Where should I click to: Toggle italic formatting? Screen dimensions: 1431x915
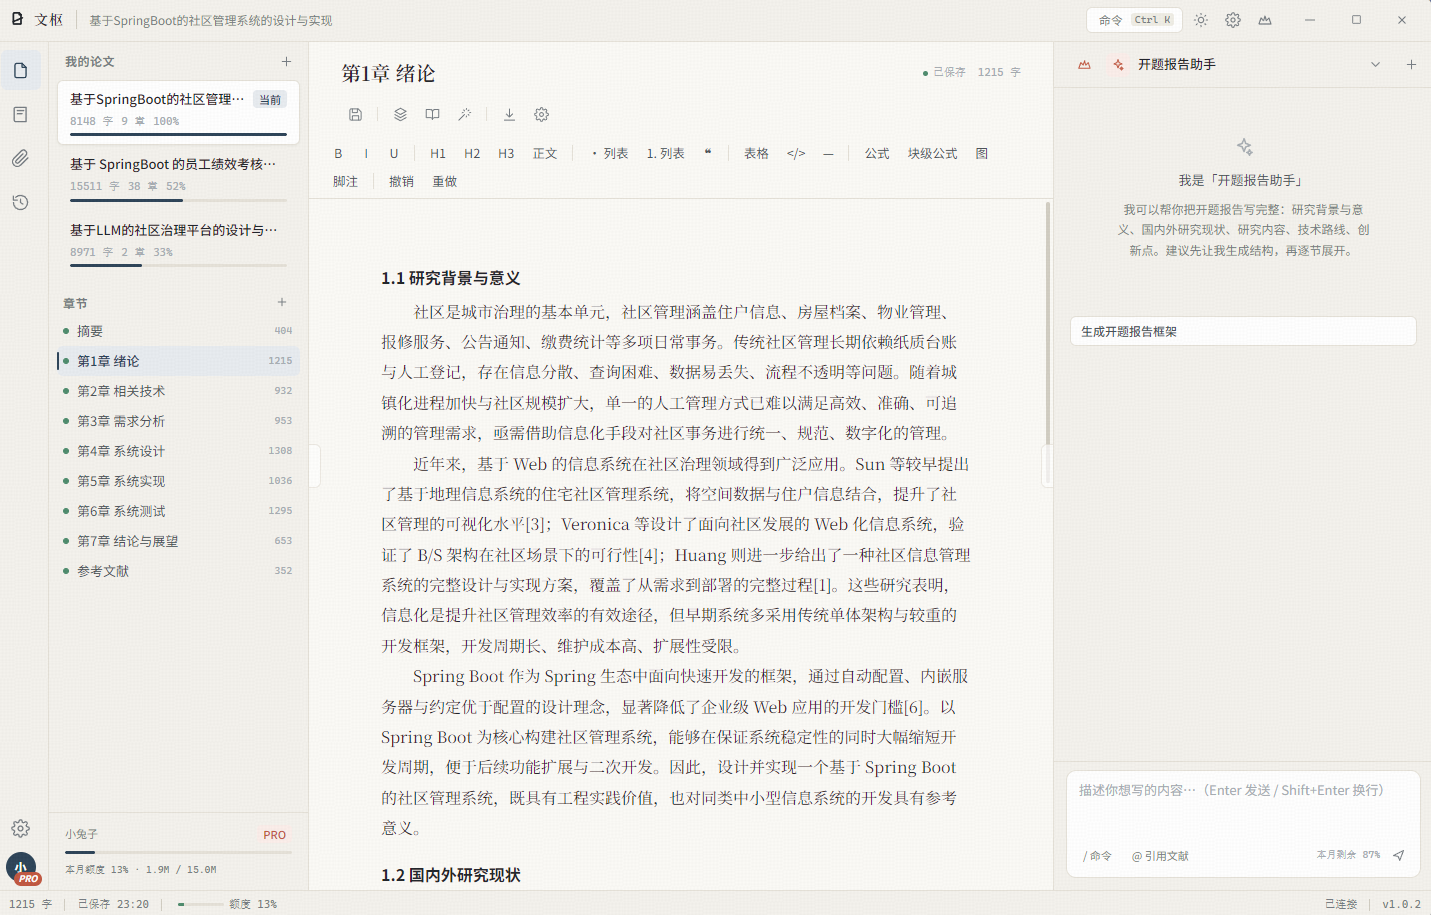pos(366,153)
